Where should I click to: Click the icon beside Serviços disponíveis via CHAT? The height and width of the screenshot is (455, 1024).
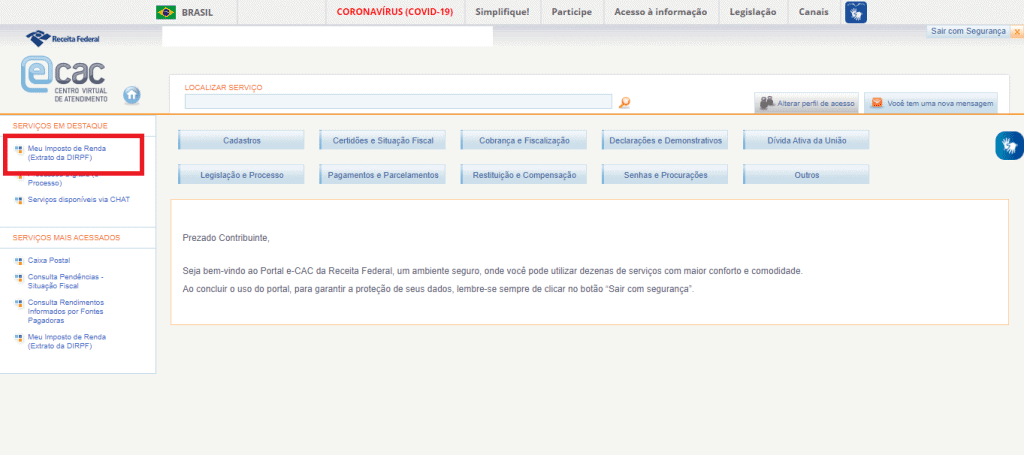pyautogui.click(x=18, y=200)
